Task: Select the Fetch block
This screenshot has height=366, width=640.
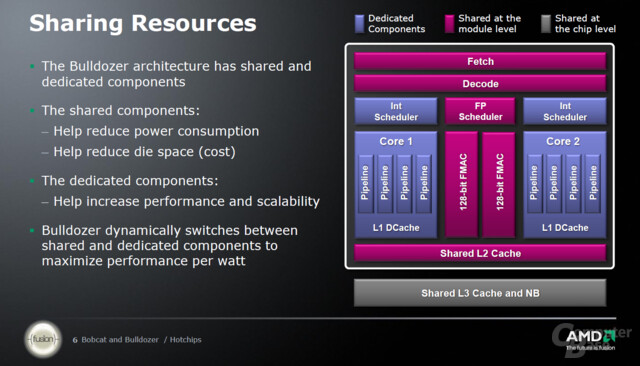Action: tap(480, 61)
